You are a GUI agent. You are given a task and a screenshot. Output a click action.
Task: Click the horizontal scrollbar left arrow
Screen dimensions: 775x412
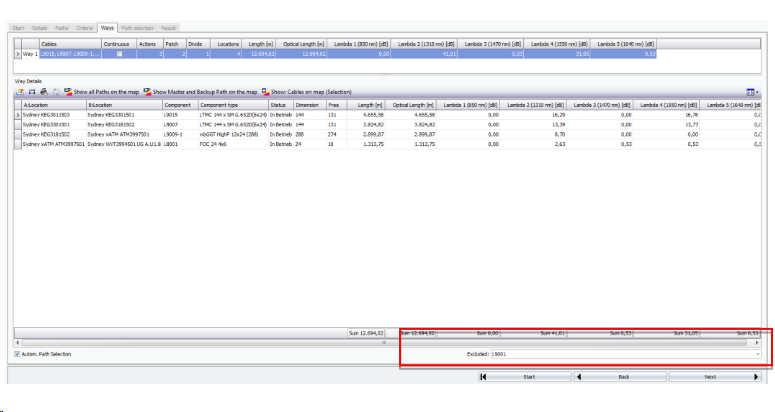click(18, 342)
